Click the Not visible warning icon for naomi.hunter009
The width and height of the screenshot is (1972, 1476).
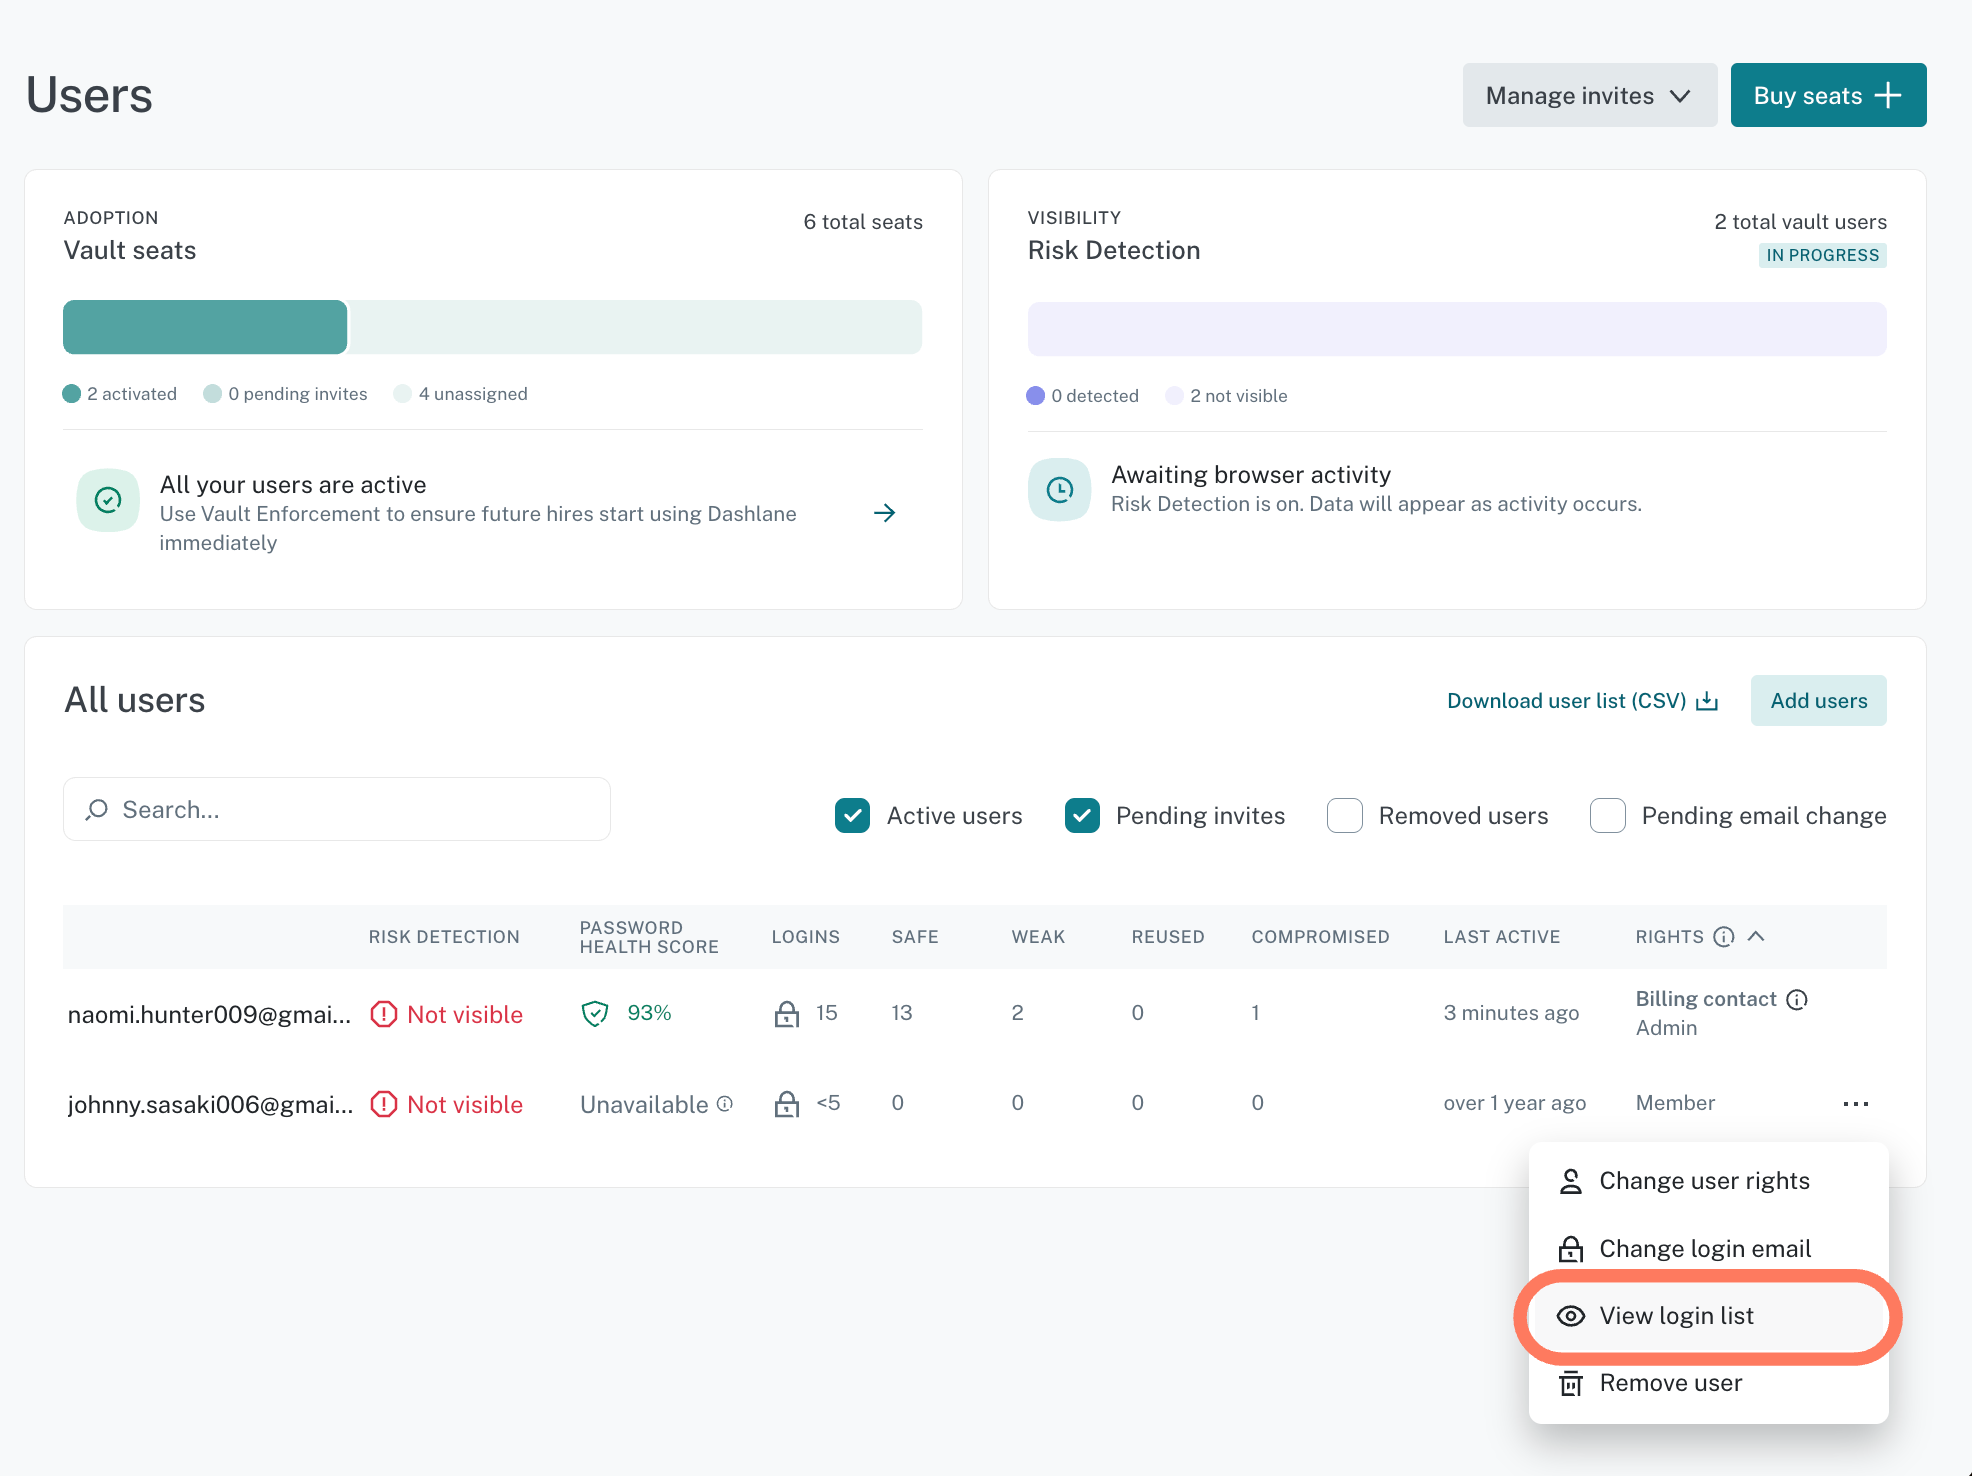point(384,1014)
